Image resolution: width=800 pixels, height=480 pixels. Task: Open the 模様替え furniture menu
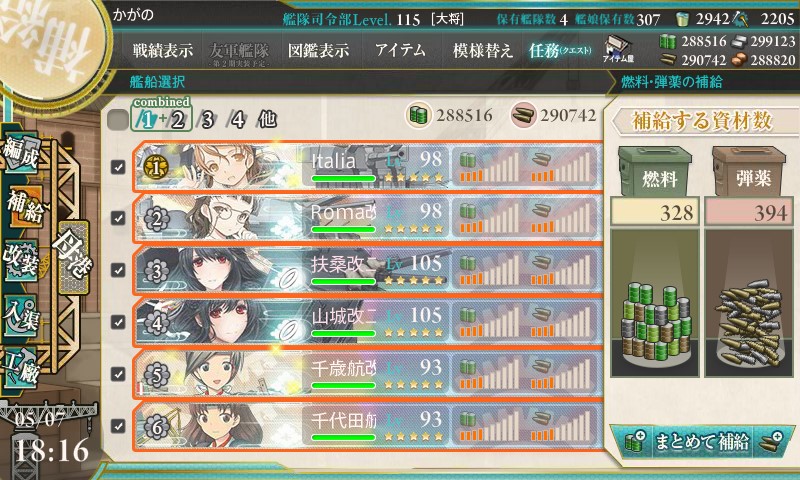[482, 50]
